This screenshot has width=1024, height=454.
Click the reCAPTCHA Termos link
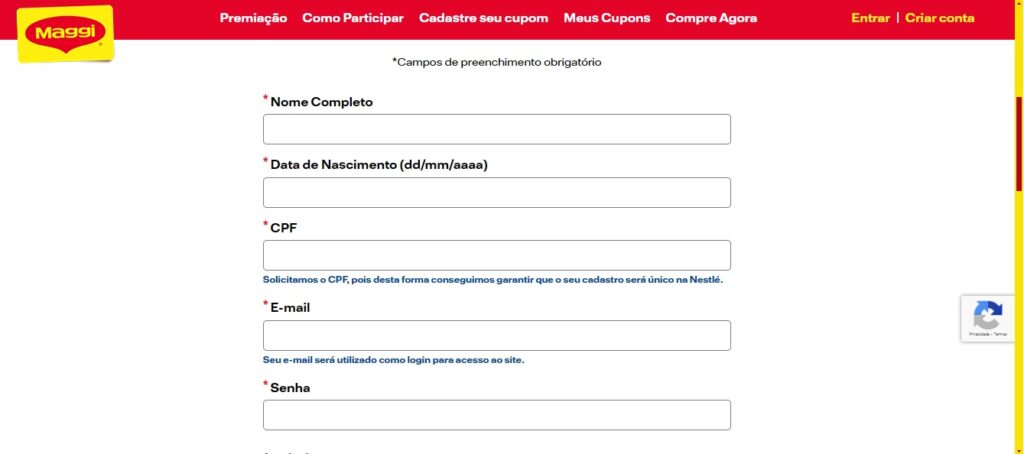coord(999,336)
